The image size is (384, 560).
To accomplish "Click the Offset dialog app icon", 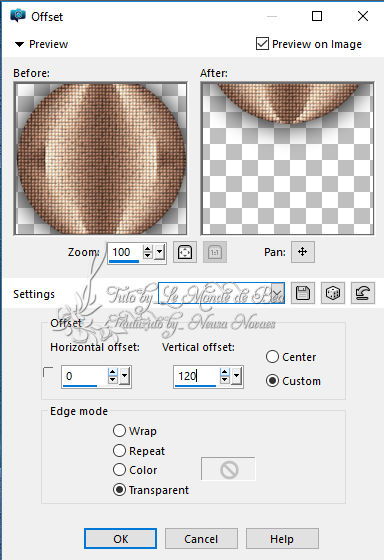I will click(x=18, y=16).
